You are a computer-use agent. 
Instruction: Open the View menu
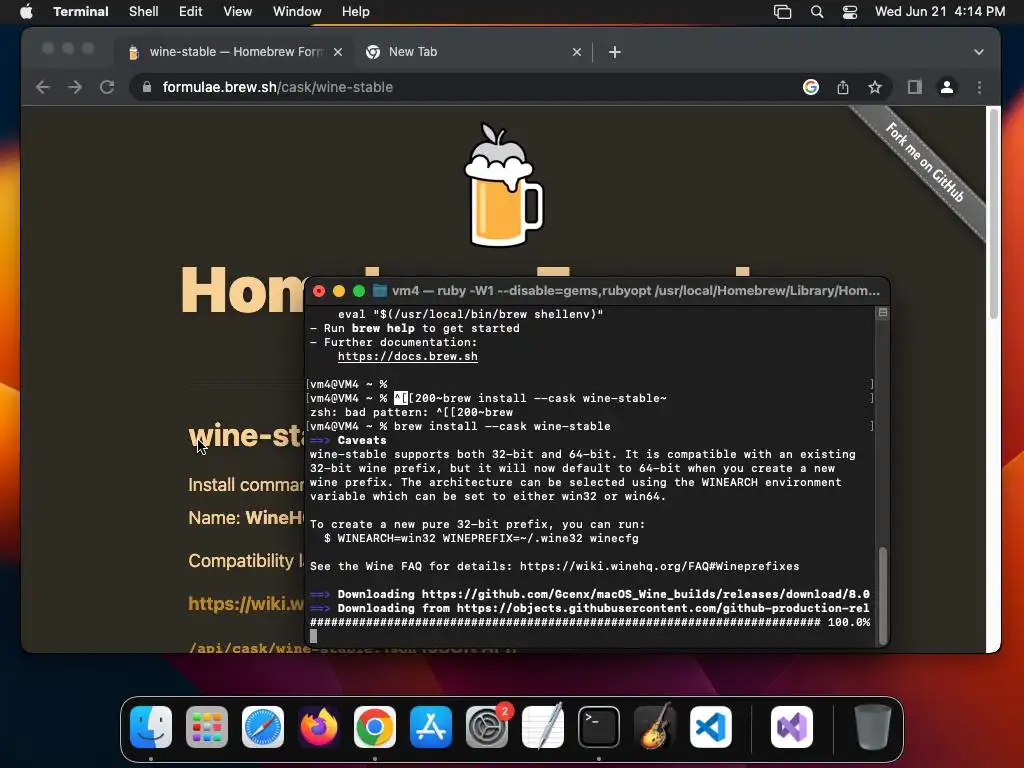tap(238, 12)
